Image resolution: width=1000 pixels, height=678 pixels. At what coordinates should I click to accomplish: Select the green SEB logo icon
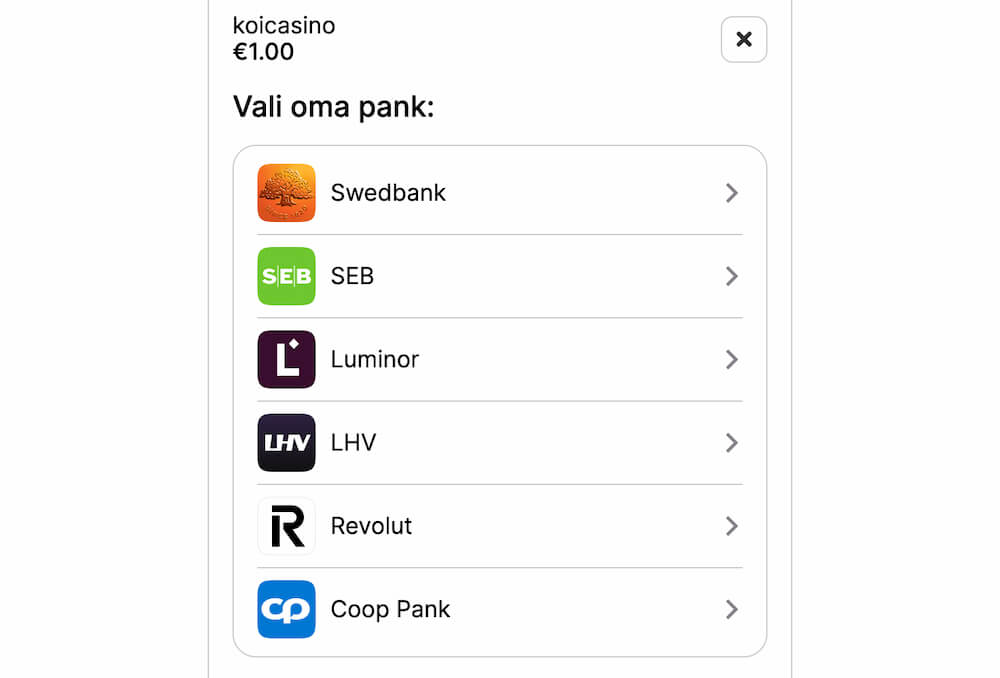pyautogui.click(x=287, y=276)
